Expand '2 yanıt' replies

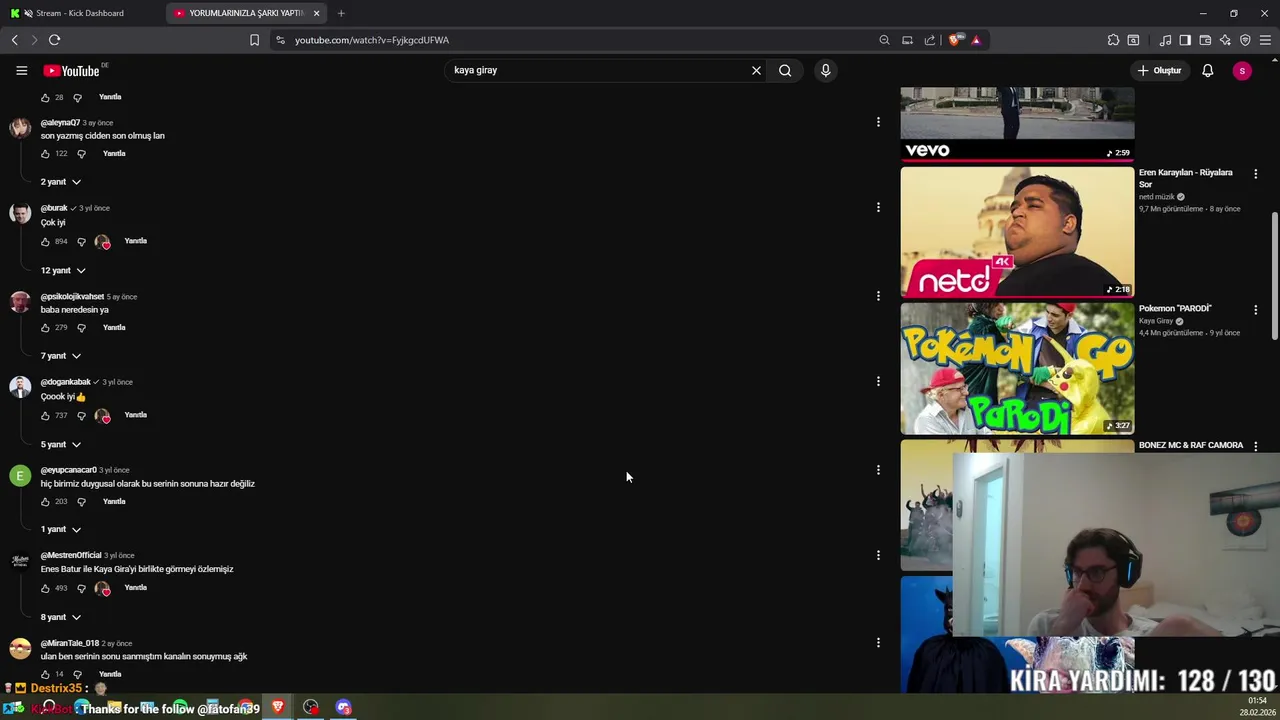[61, 182]
